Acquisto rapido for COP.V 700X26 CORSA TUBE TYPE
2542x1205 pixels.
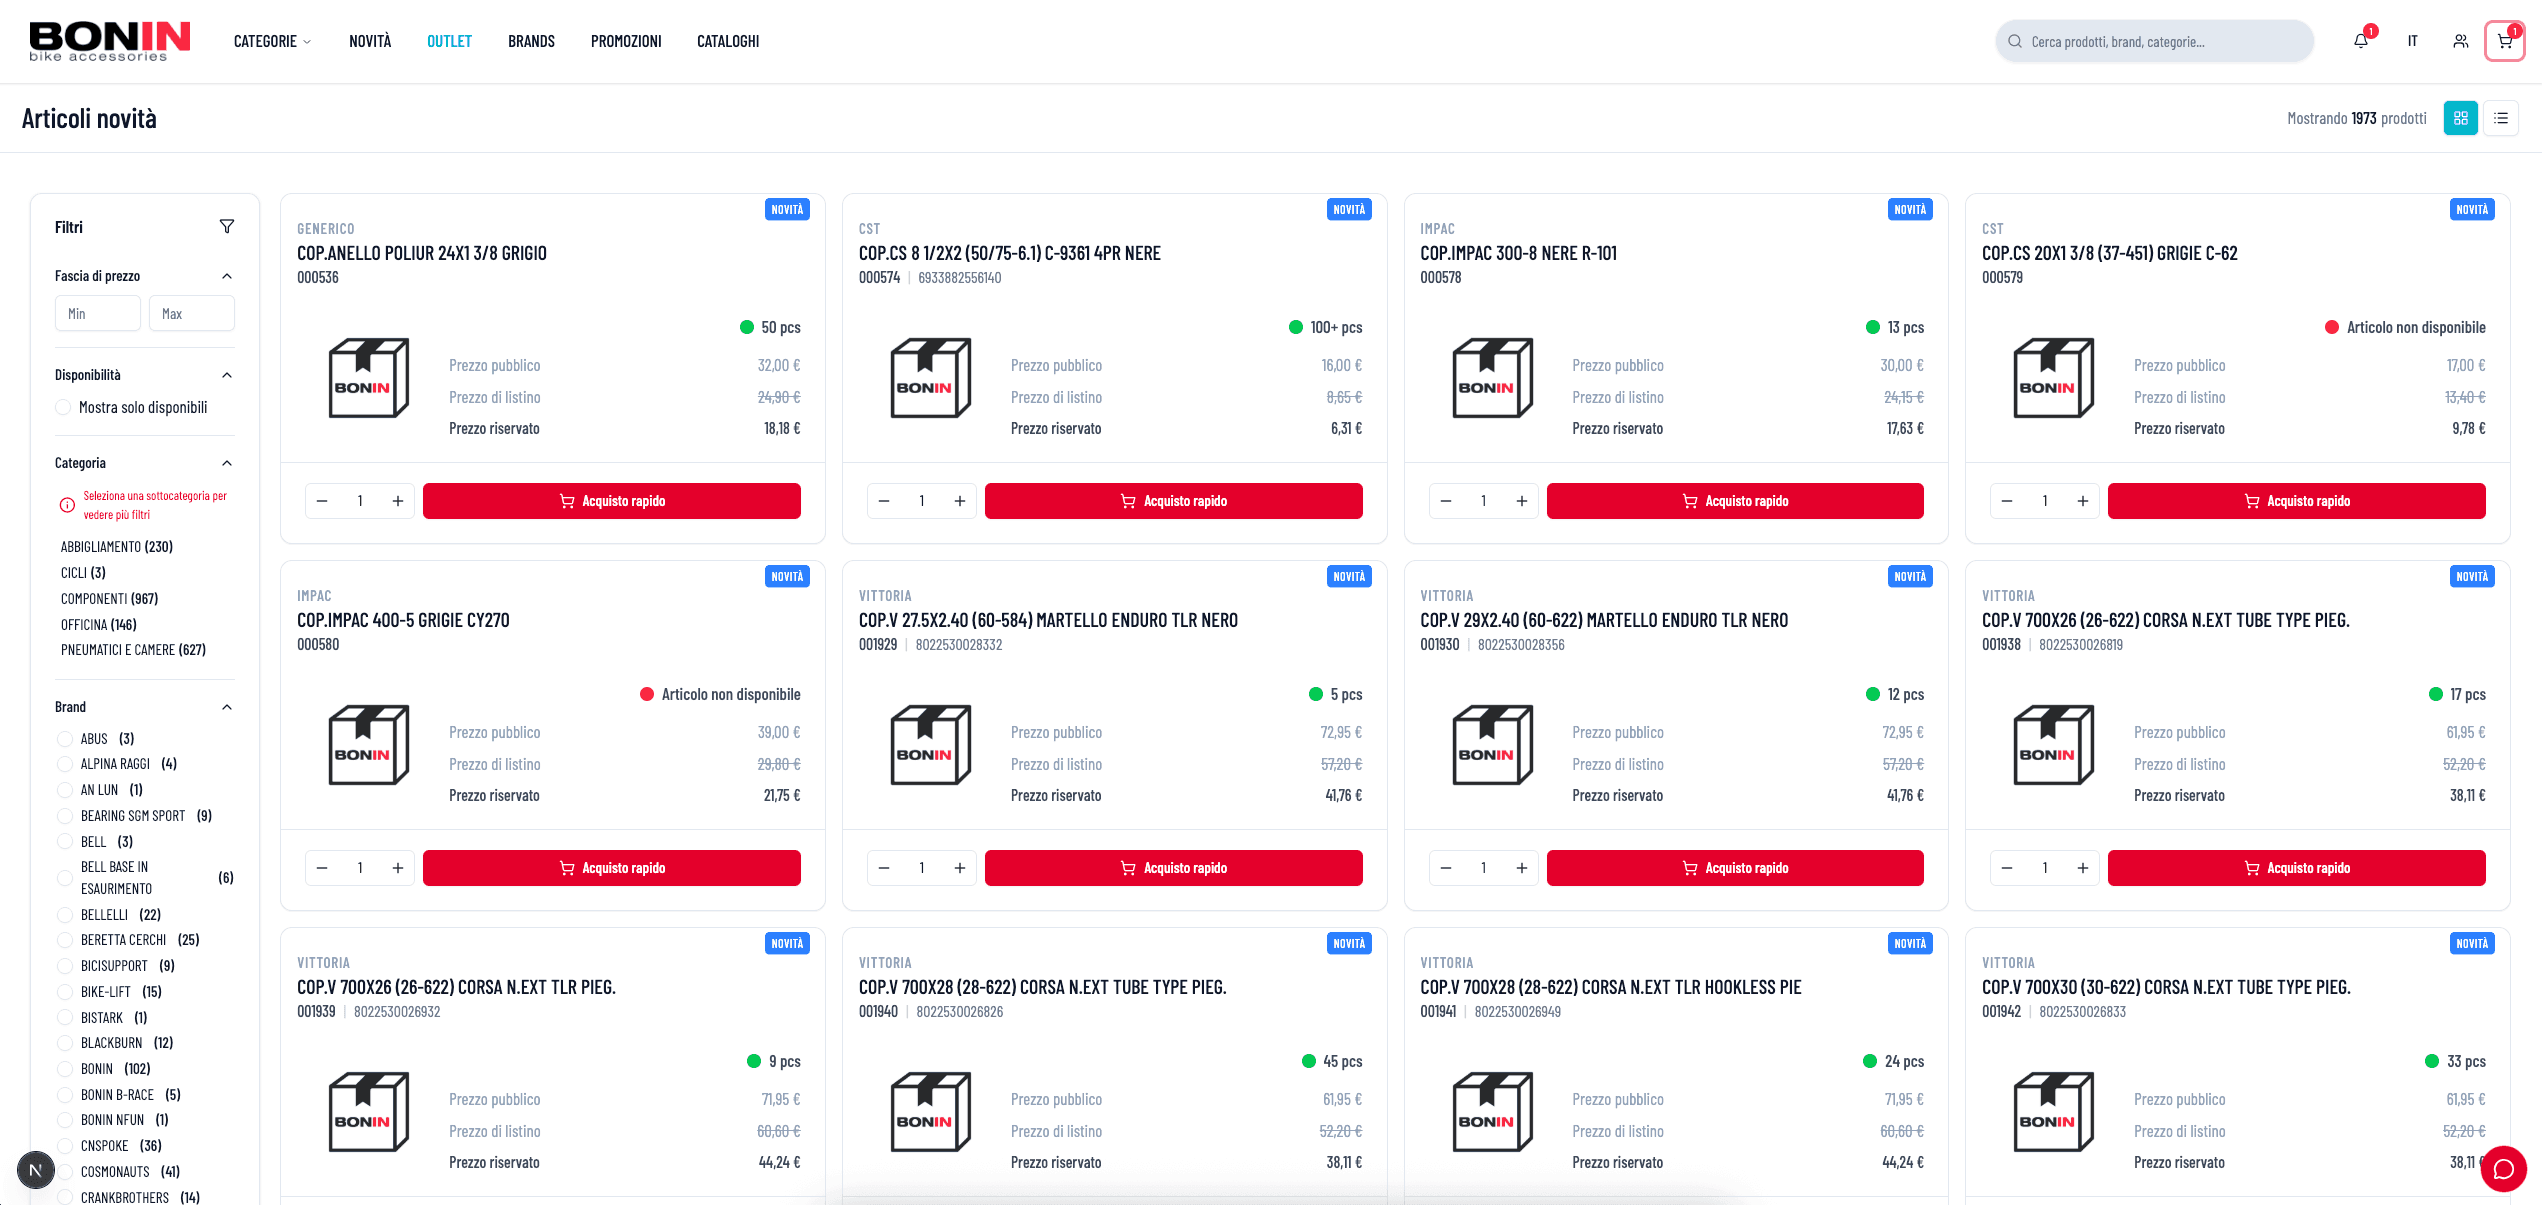tap(2296, 868)
